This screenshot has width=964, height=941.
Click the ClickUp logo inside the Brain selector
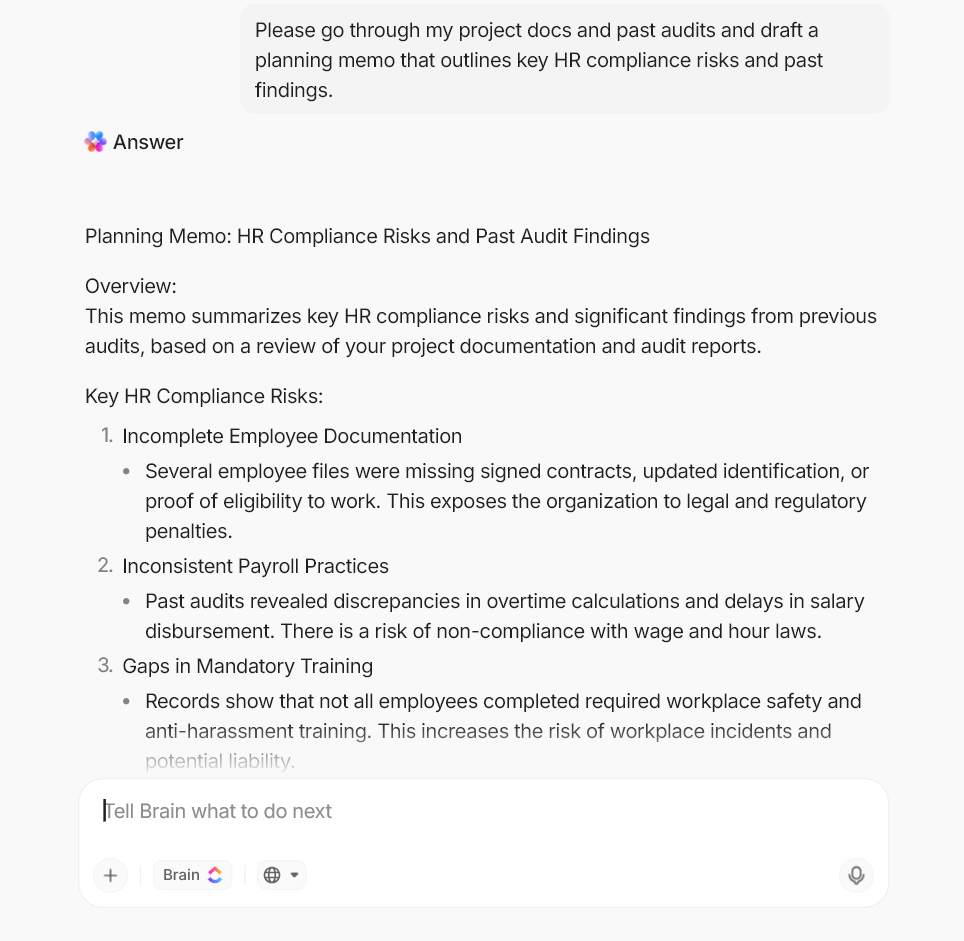[215, 874]
